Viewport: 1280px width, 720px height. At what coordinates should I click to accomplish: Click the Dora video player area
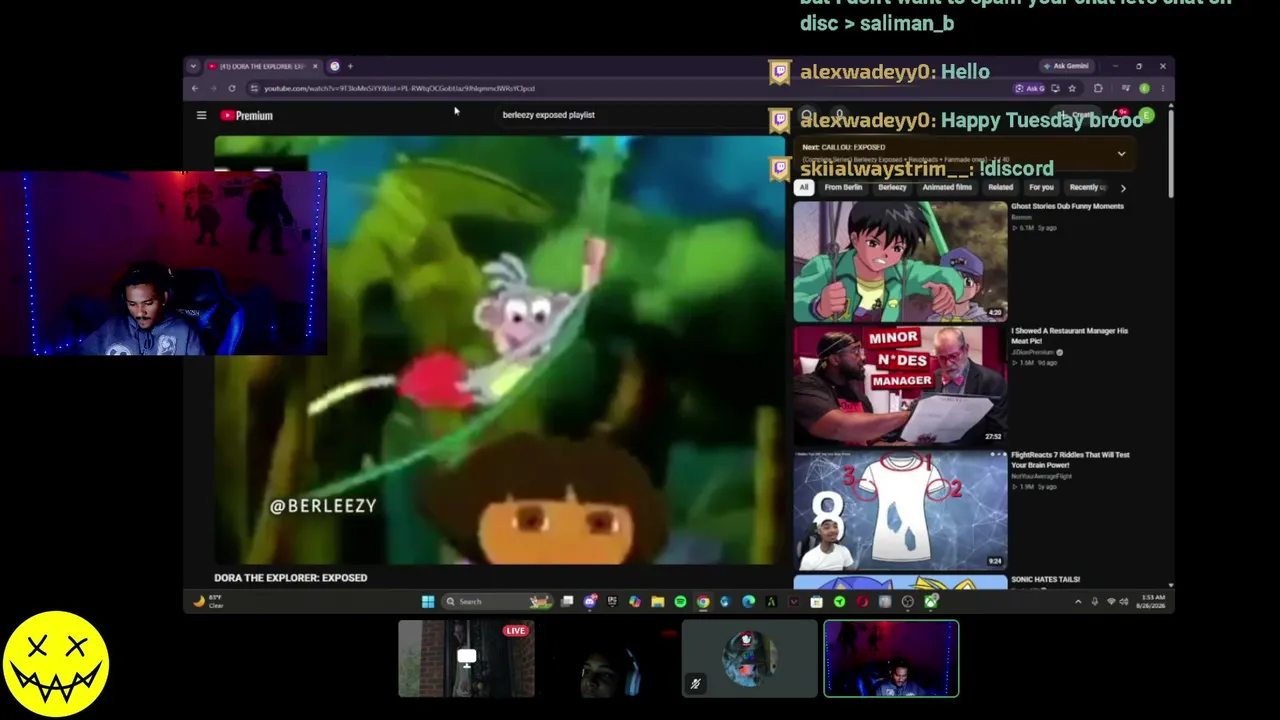click(500, 351)
